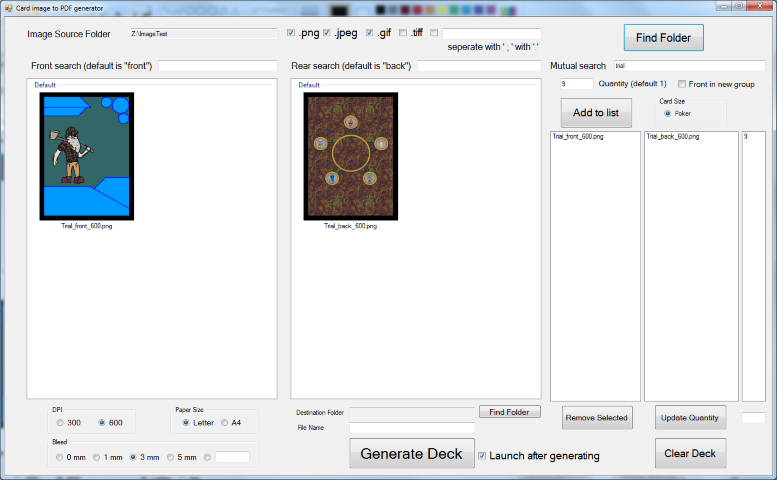
Task: Click the Remove Selected button
Action: (597, 417)
